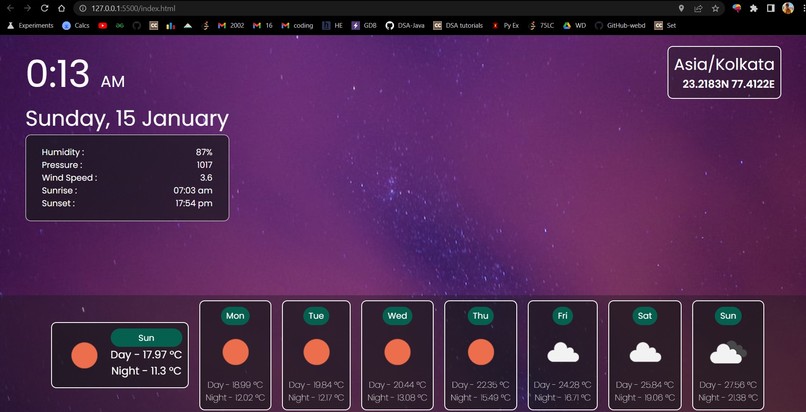Open the location permission pin icon
The height and width of the screenshot is (412, 806).
click(681, 8)
